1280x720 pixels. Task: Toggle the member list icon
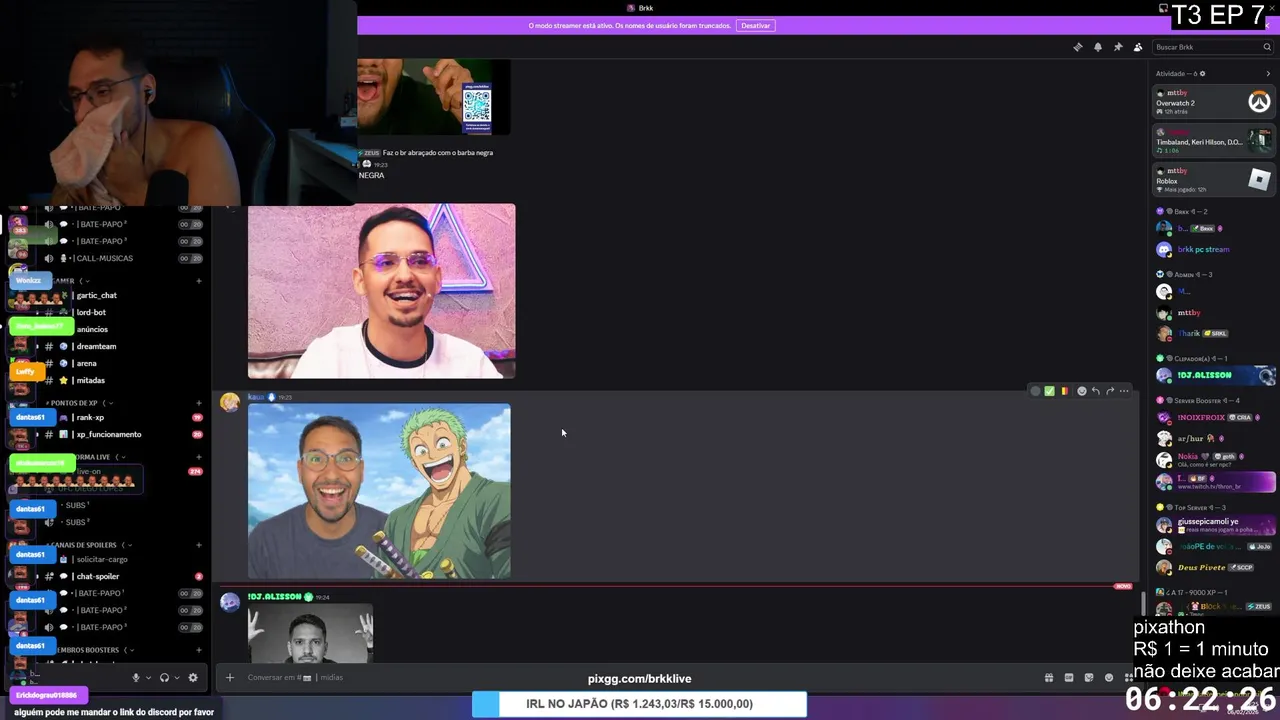point(1138,47)
